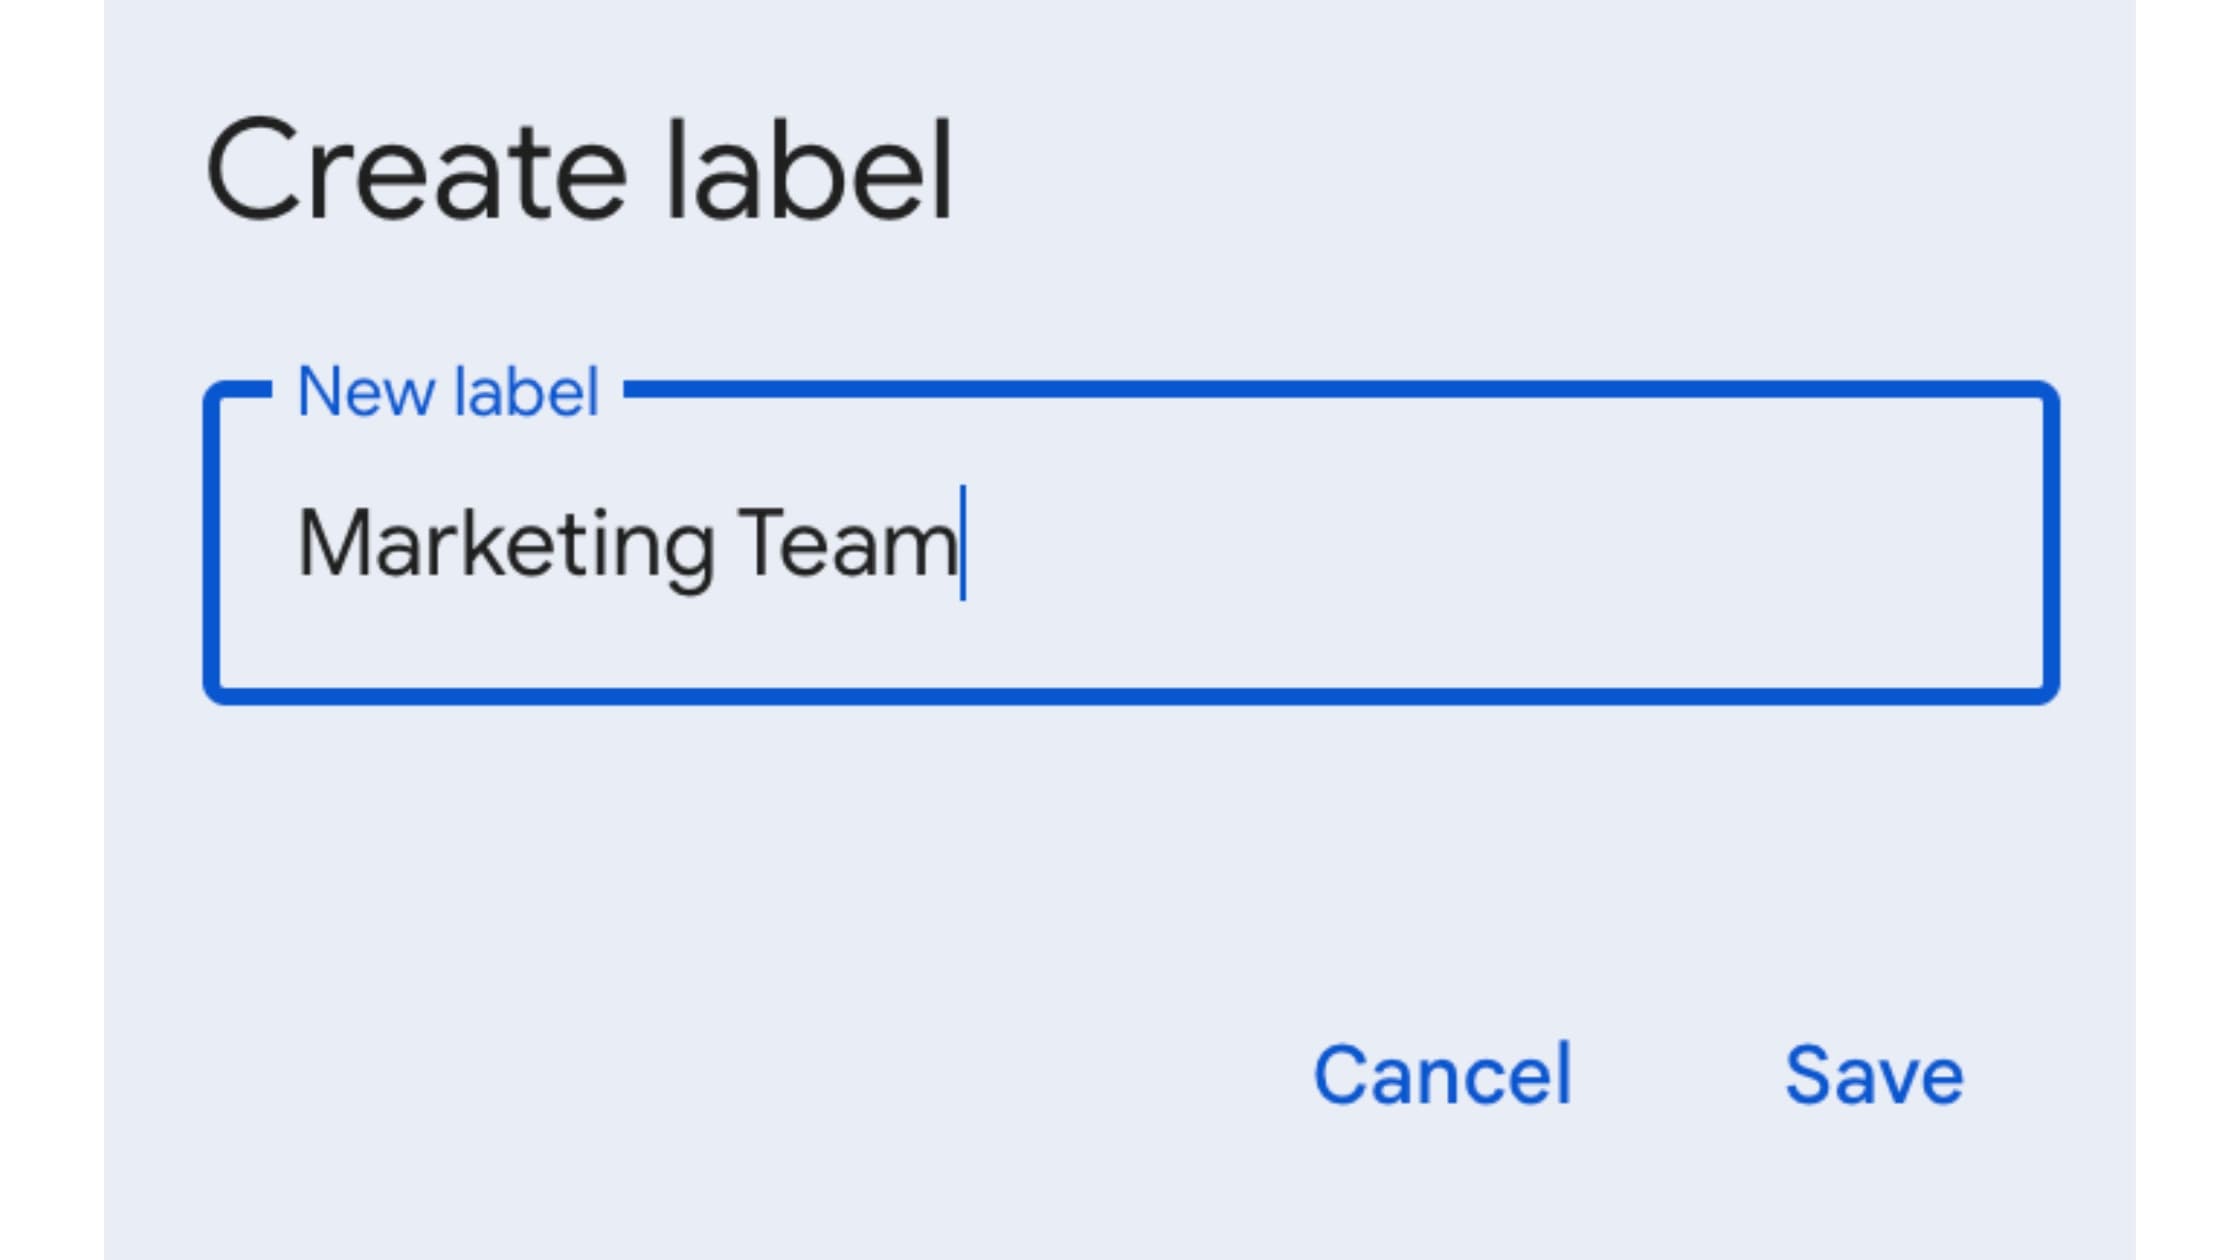Screen dimensions: 2240x1260
Task: Click the word "Marketing" in the field
Action: pos(506,545)
